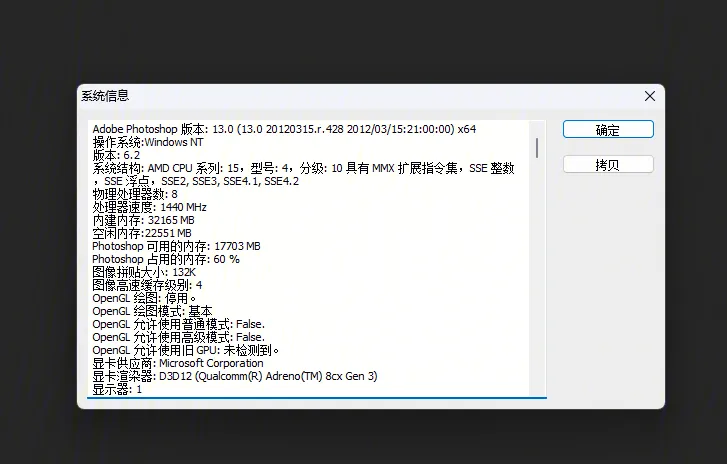Click the Photoshop 可用的内存 line
The width and height of the screenshot is (727, 464).
[176, 246]
